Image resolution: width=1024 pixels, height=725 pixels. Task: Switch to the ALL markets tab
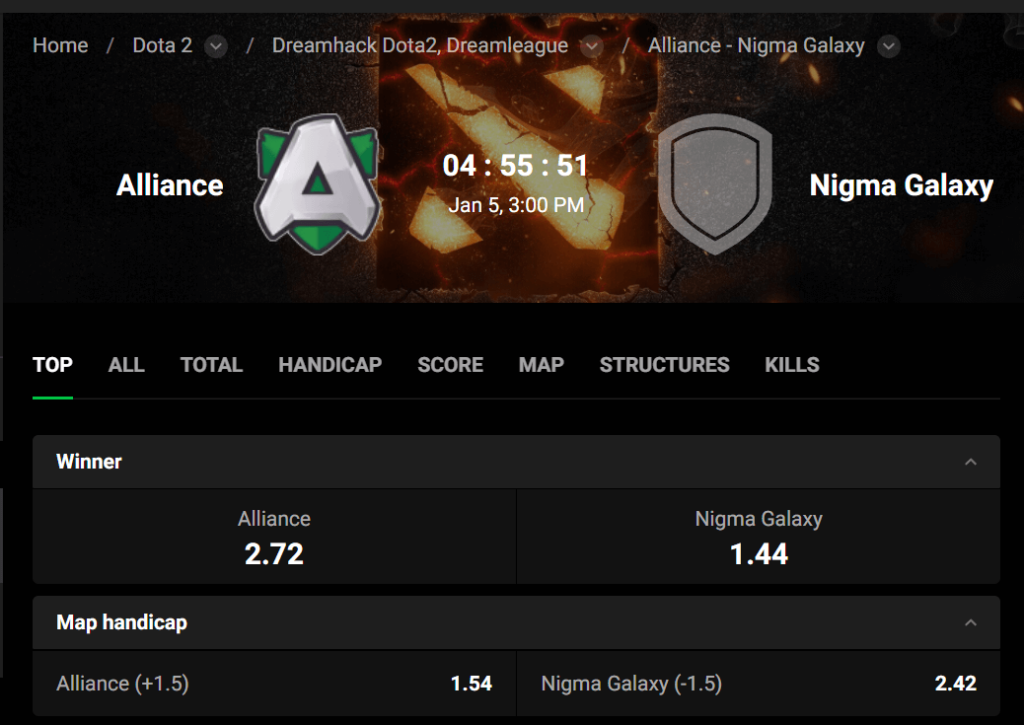pyautogui.click(x=126, y=365)
